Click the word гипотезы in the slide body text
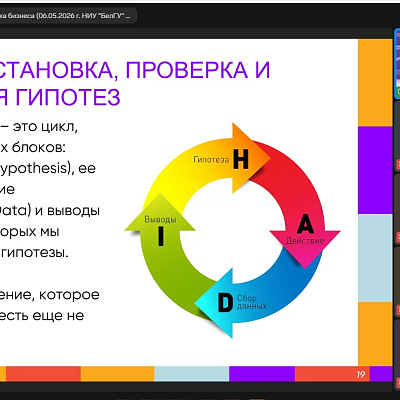The image size is (400, 400). click(37, 253)
